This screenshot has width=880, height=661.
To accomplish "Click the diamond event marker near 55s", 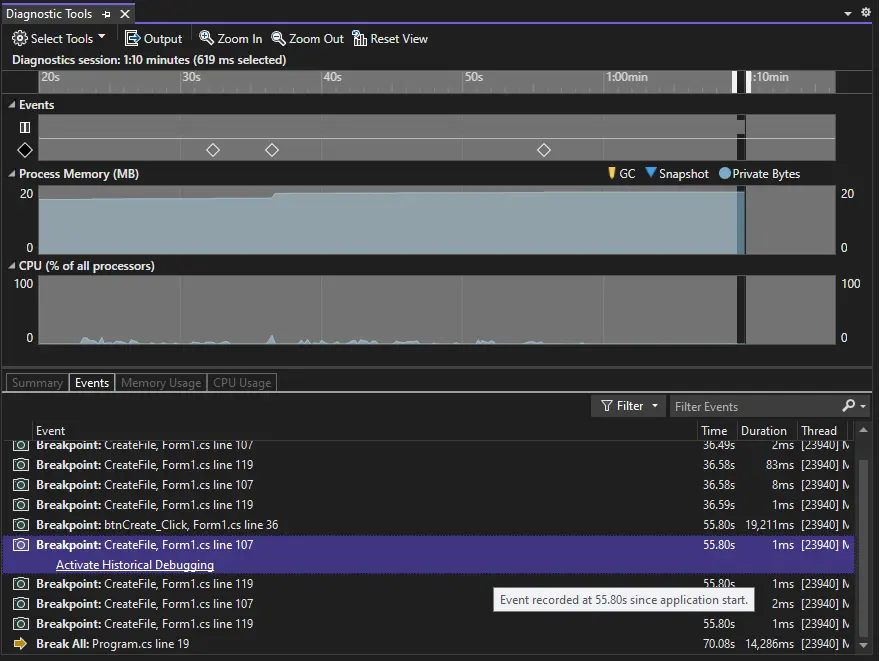I will click(544, 150).
